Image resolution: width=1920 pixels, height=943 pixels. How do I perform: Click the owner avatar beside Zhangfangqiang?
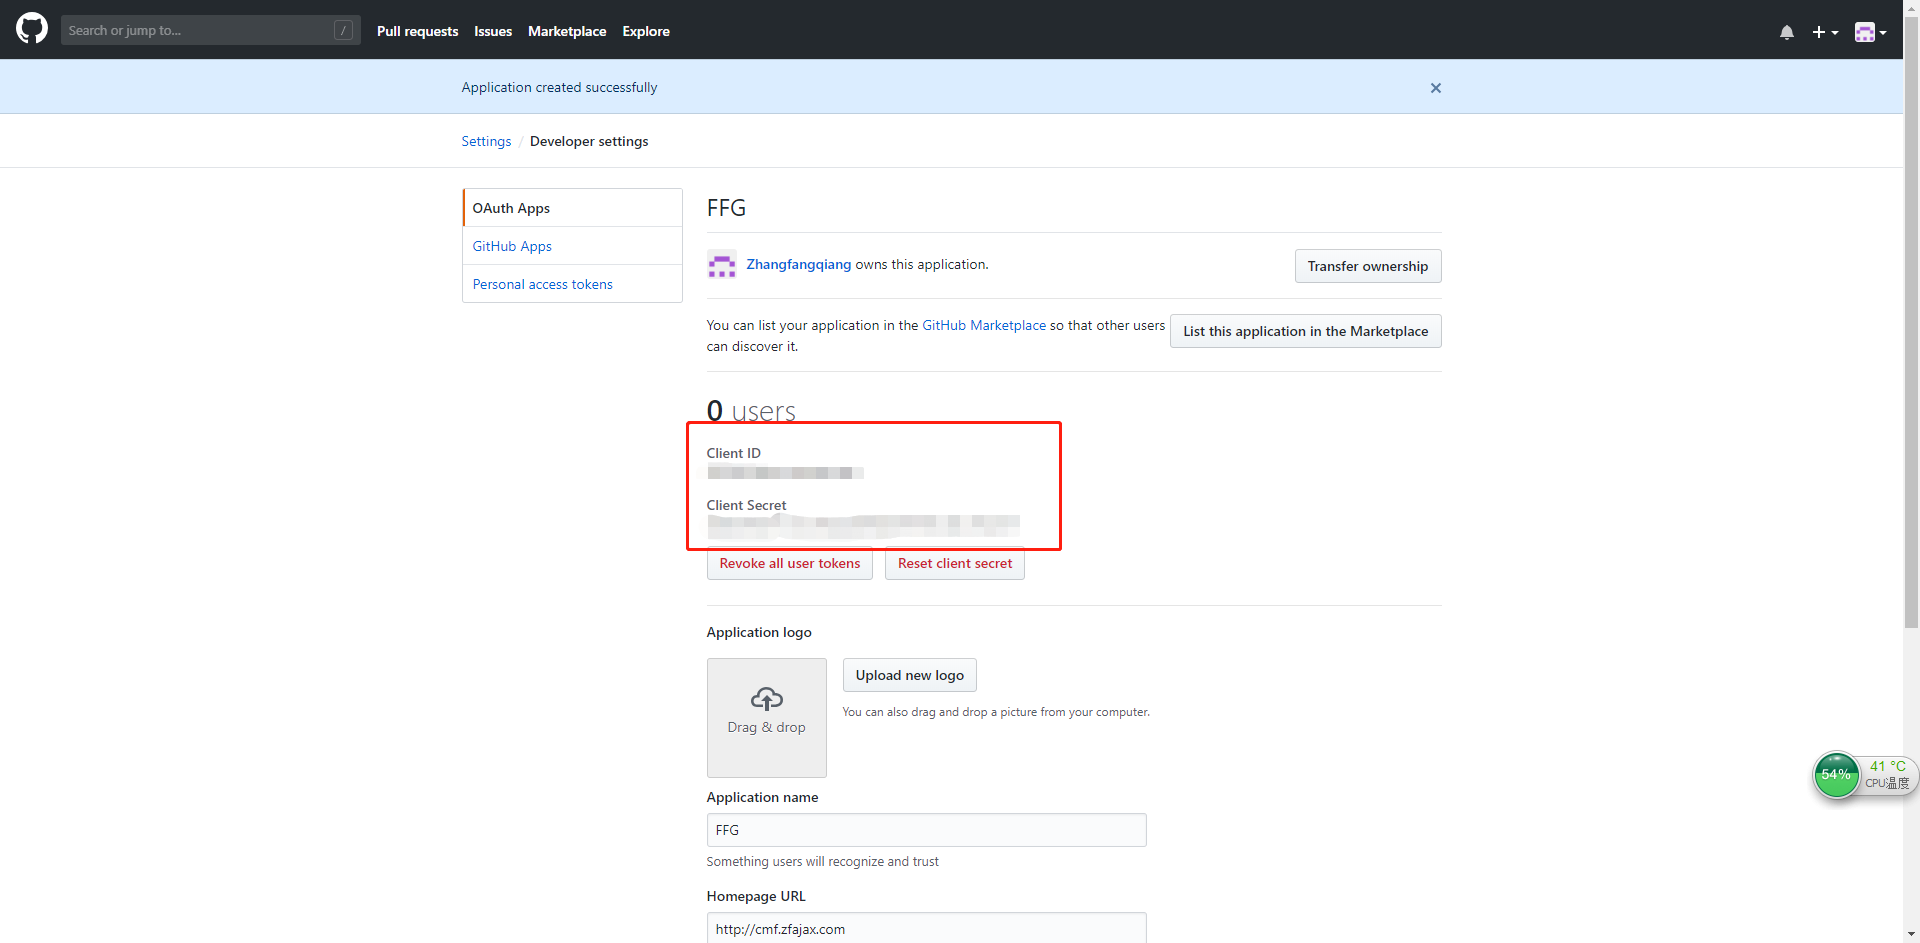[721, 265]
